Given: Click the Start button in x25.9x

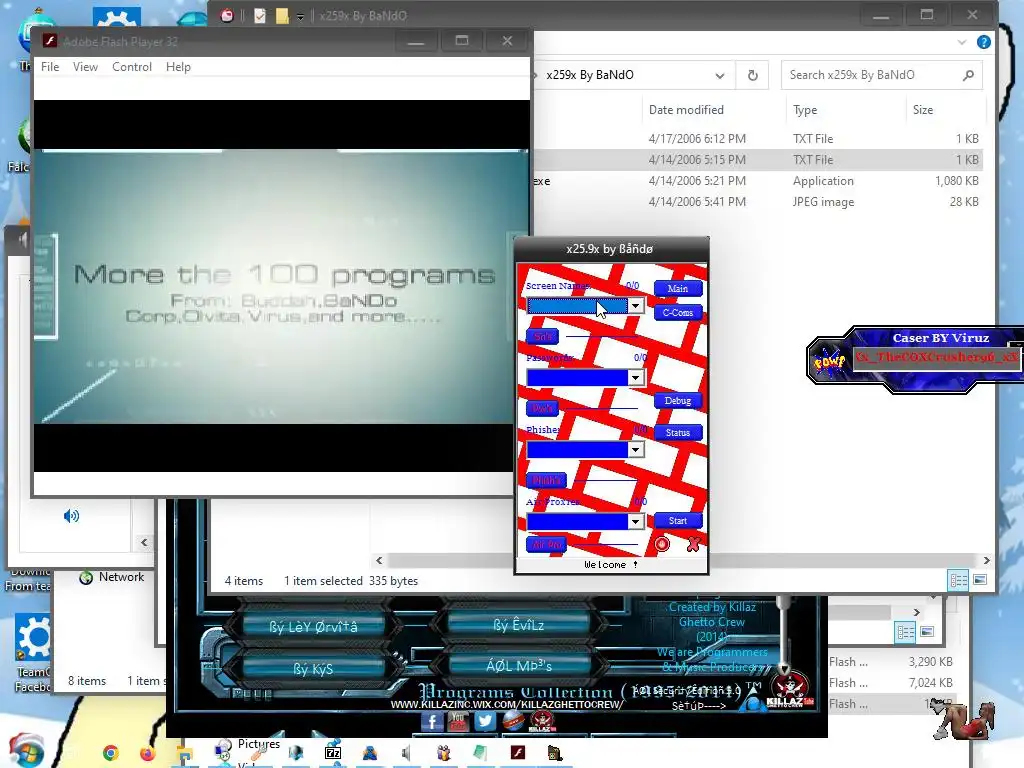Looking at the screenshot, I should pos(677,520).
